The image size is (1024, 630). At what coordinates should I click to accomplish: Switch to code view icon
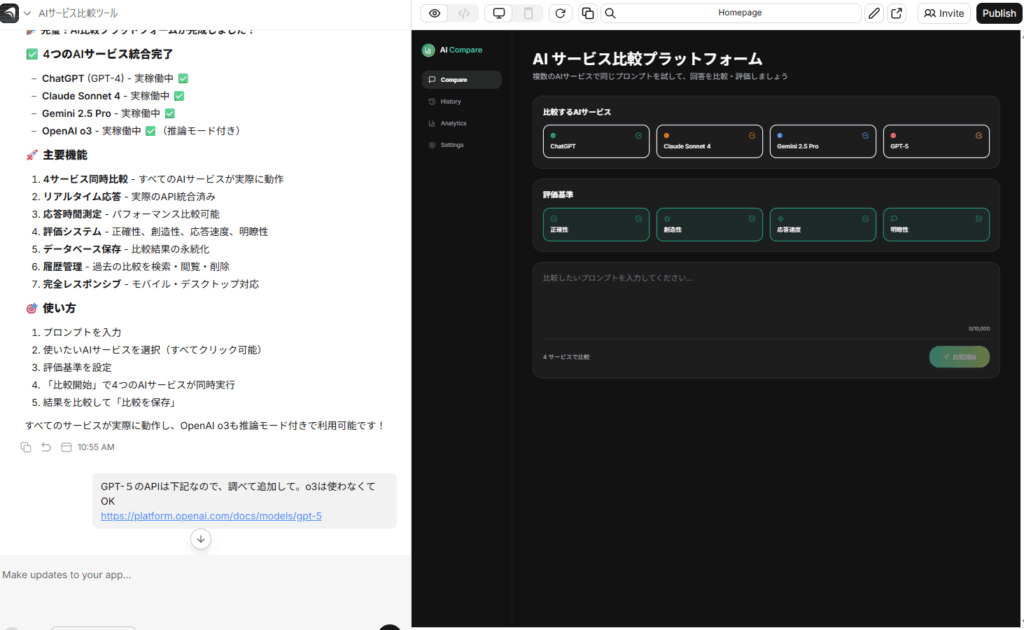point(464,13)
